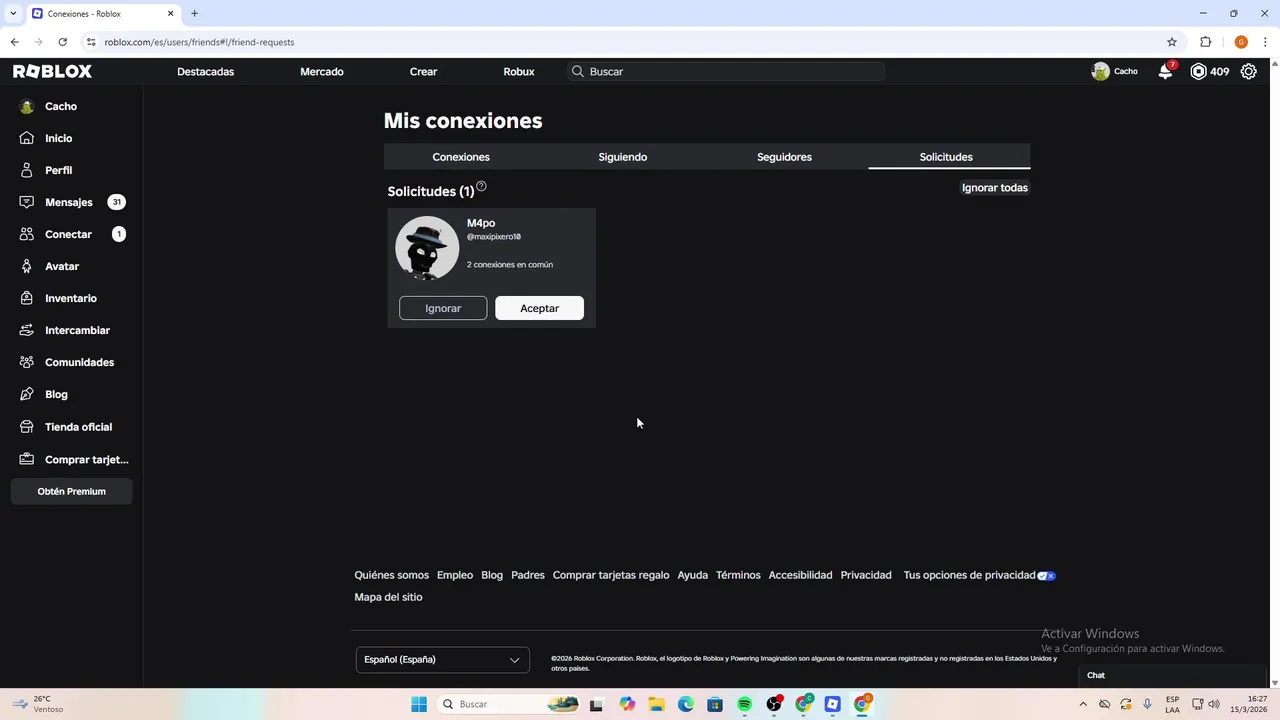Screen dimensions: 1280x720
Task: Open Mercado in the top menu
Action: coord(322,71)
